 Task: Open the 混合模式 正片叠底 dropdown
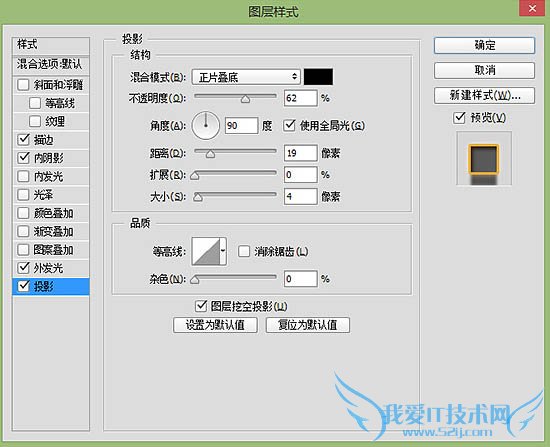coord(246,77)
